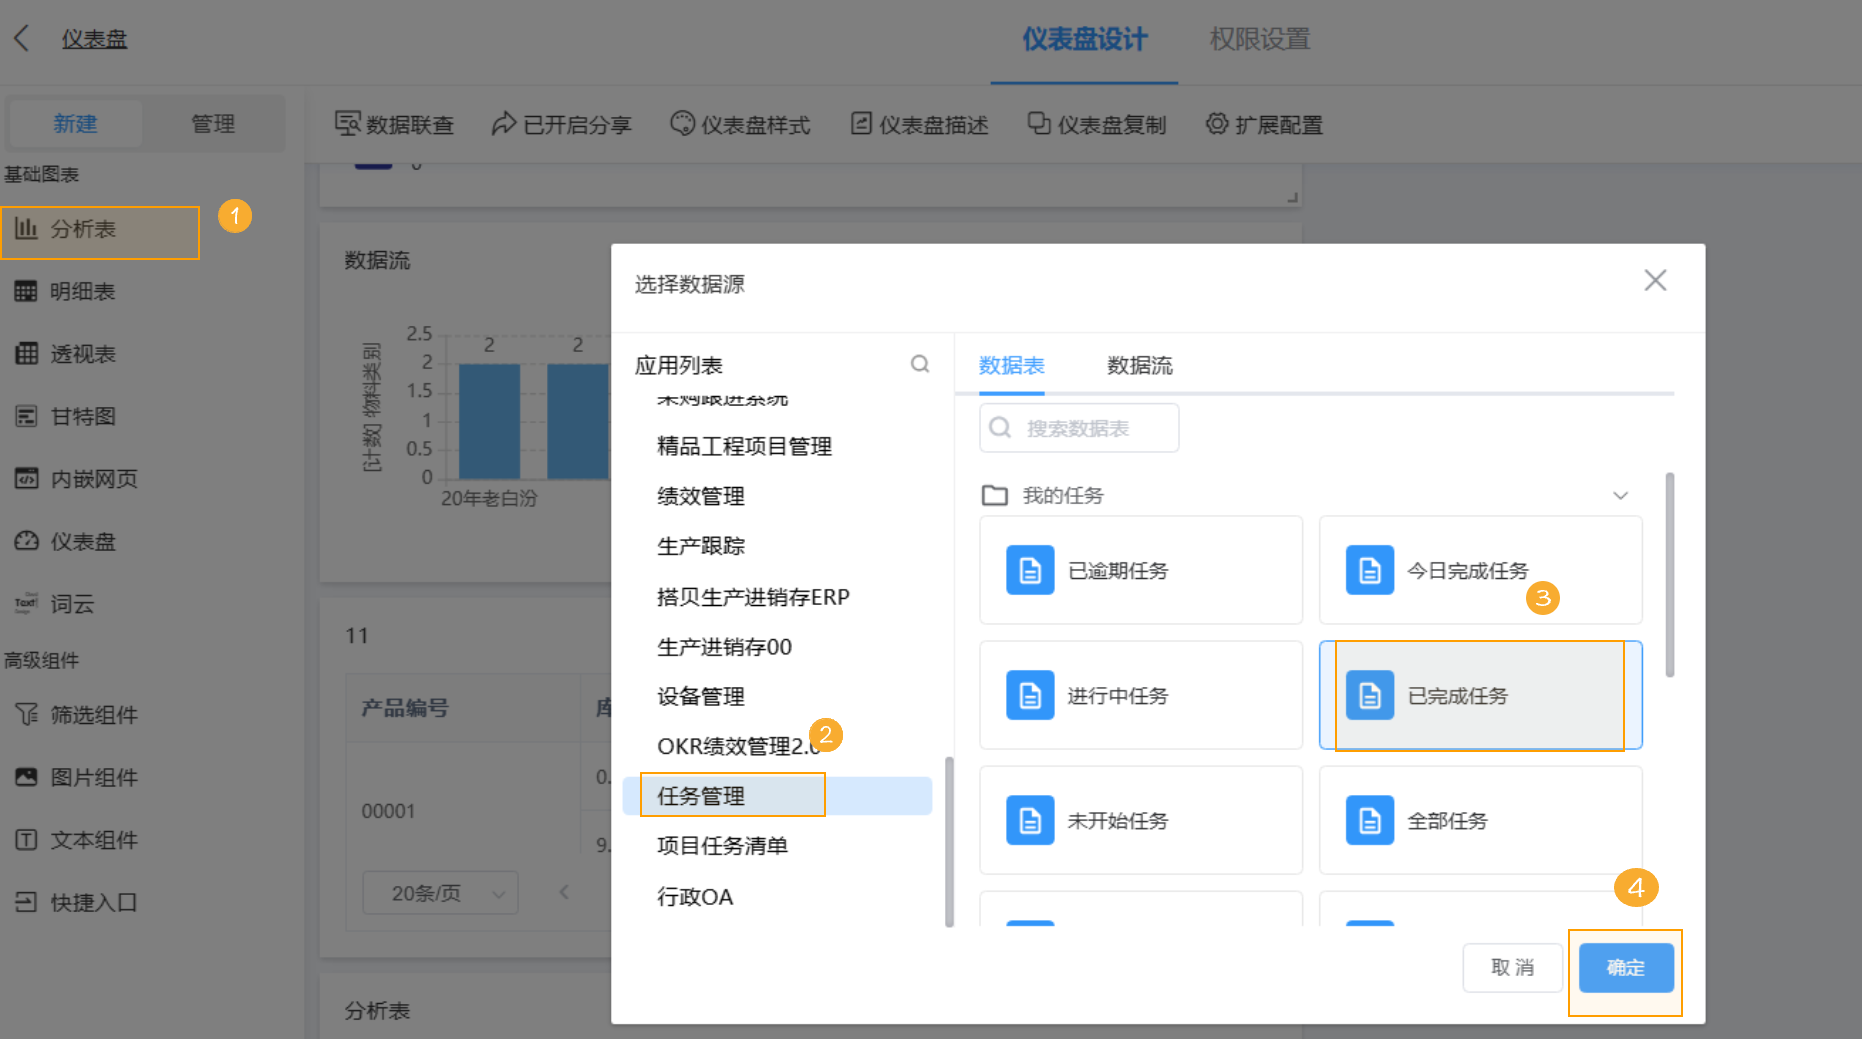Switch to the 管理 tab in sidebar

213,123
